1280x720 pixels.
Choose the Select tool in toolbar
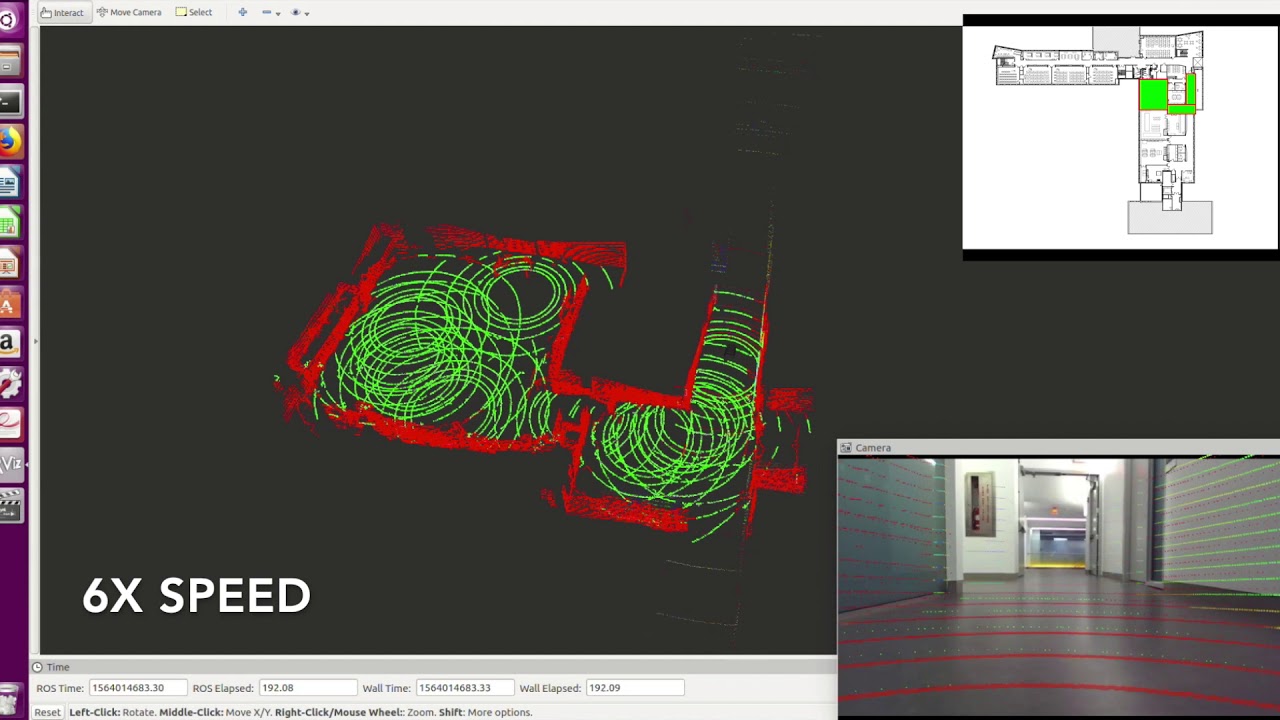(194, 12)
